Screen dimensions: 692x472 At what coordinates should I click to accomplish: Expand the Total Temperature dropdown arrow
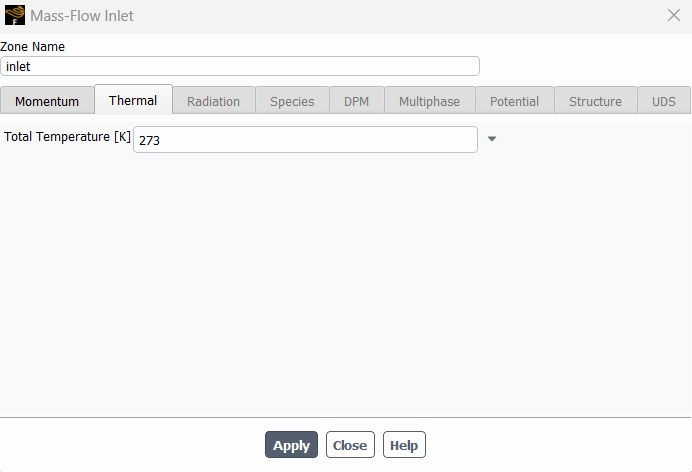coord(492,139)
